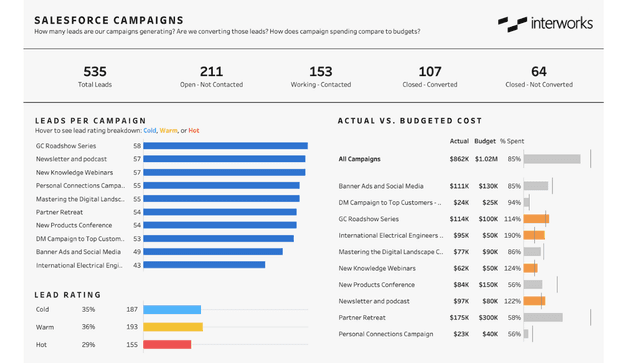Click the 155 Hot lead count
This screenshot has width=640, height=363.
[x=132, y=345]
